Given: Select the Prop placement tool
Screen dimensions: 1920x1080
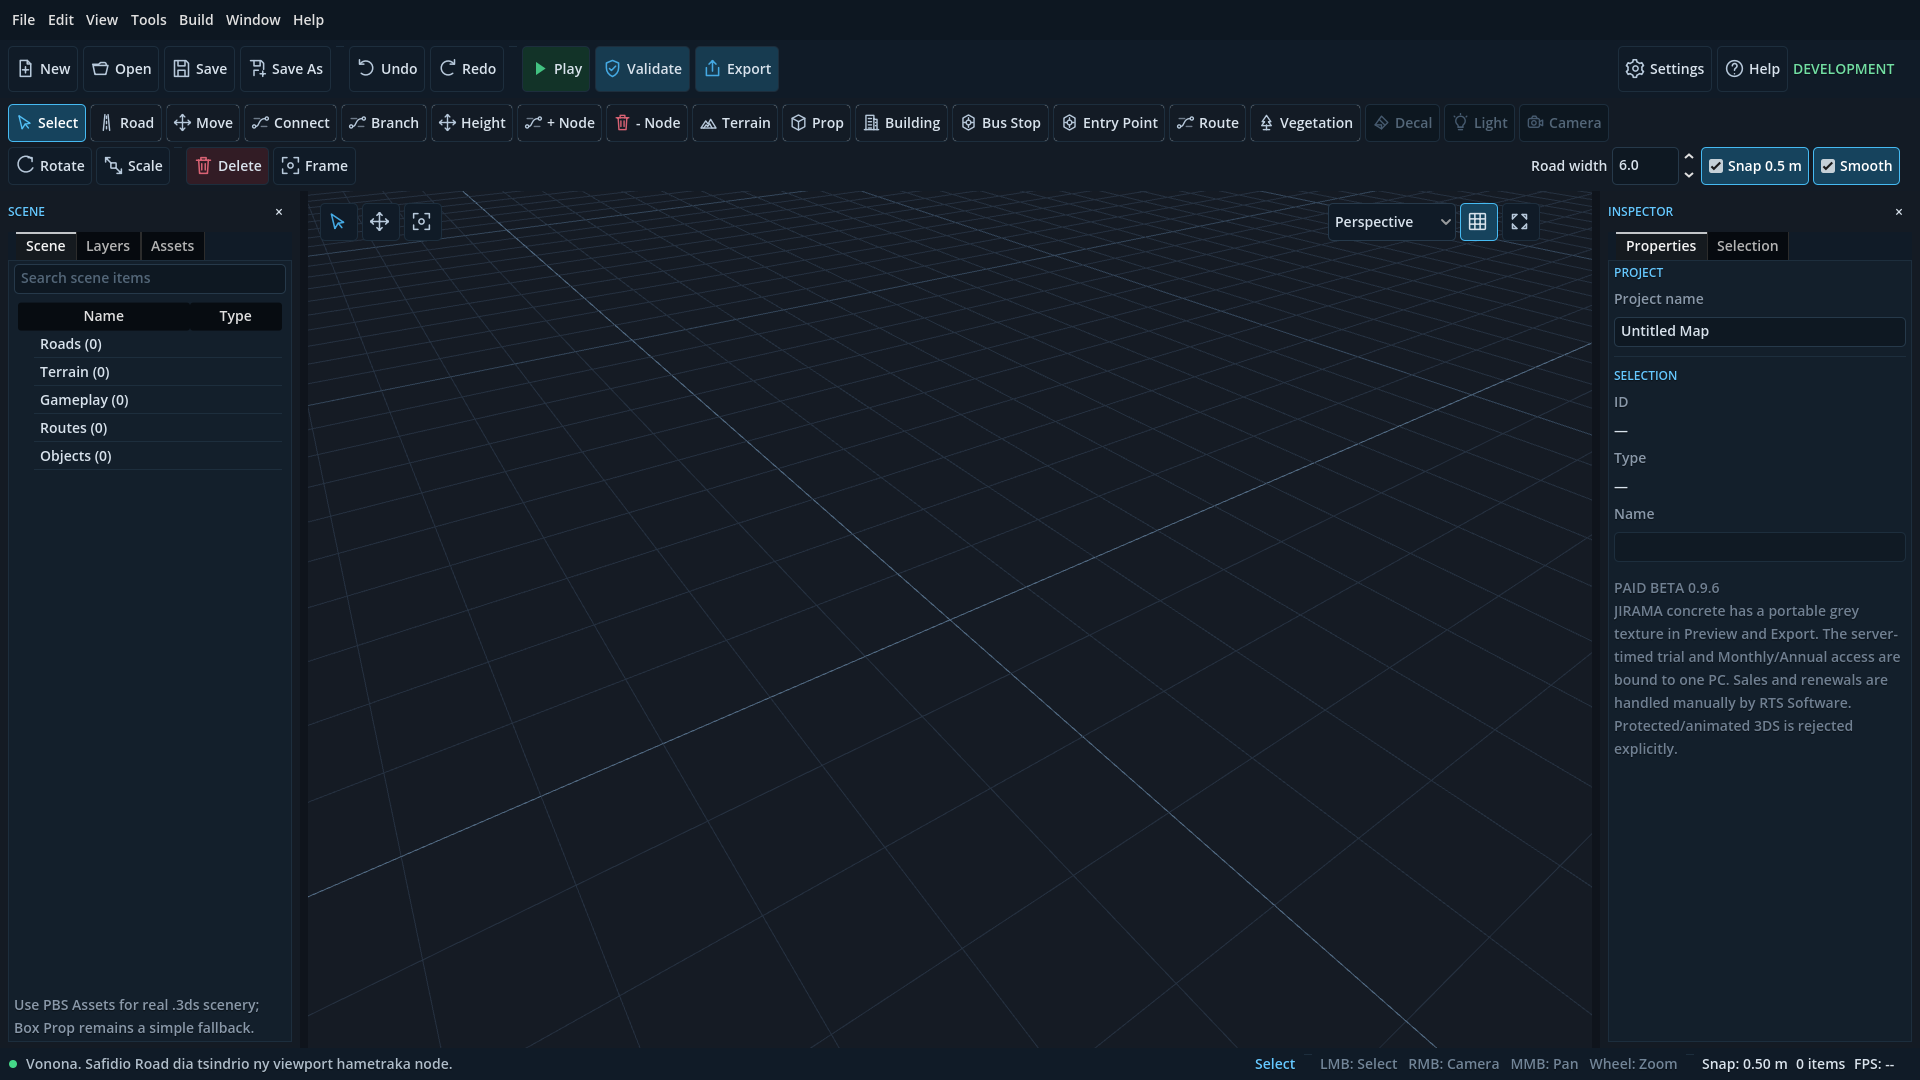Looking at the screenshot, I should pos(817,123).
